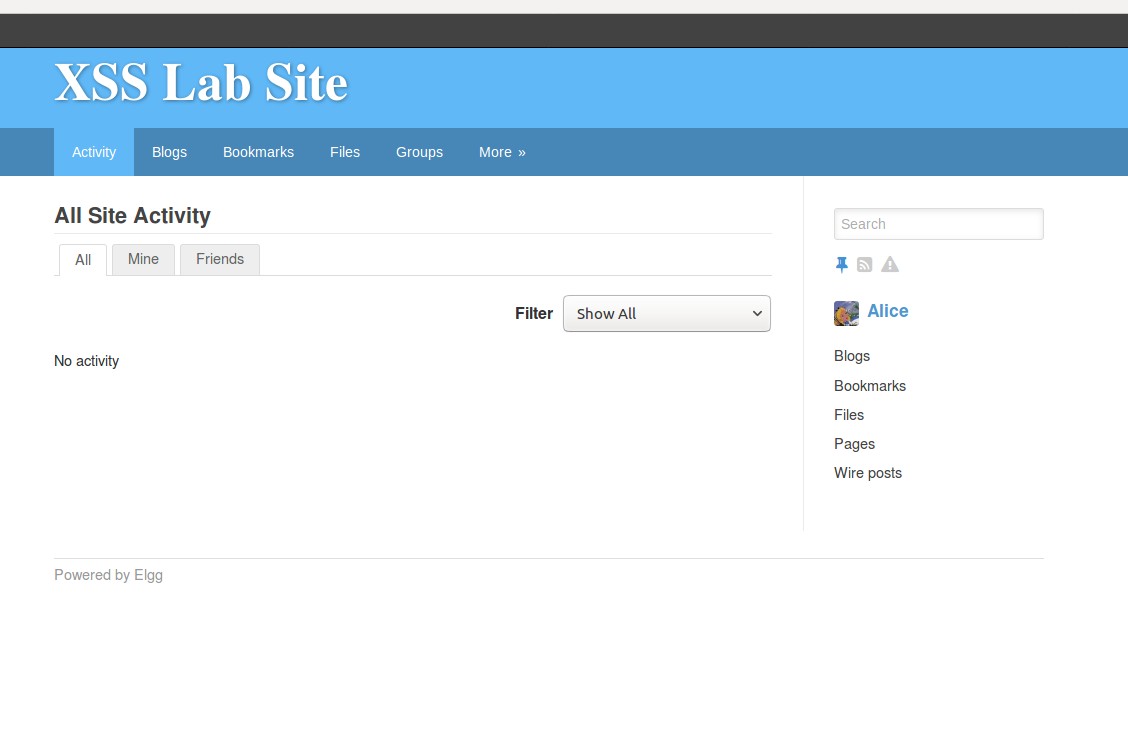This screenshot has width=1128, height=733.
Task: Click the Search input field
Action: (x=938, y=224)
